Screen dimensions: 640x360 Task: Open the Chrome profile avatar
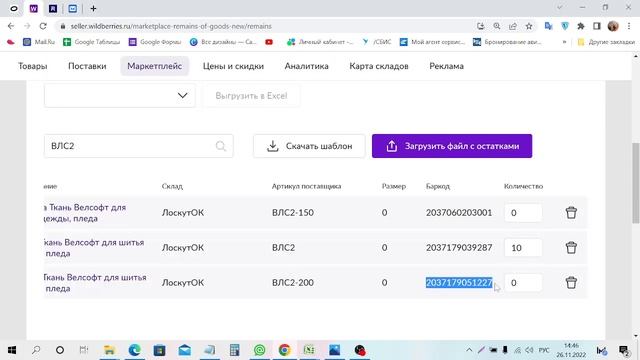tap(613, 26)
